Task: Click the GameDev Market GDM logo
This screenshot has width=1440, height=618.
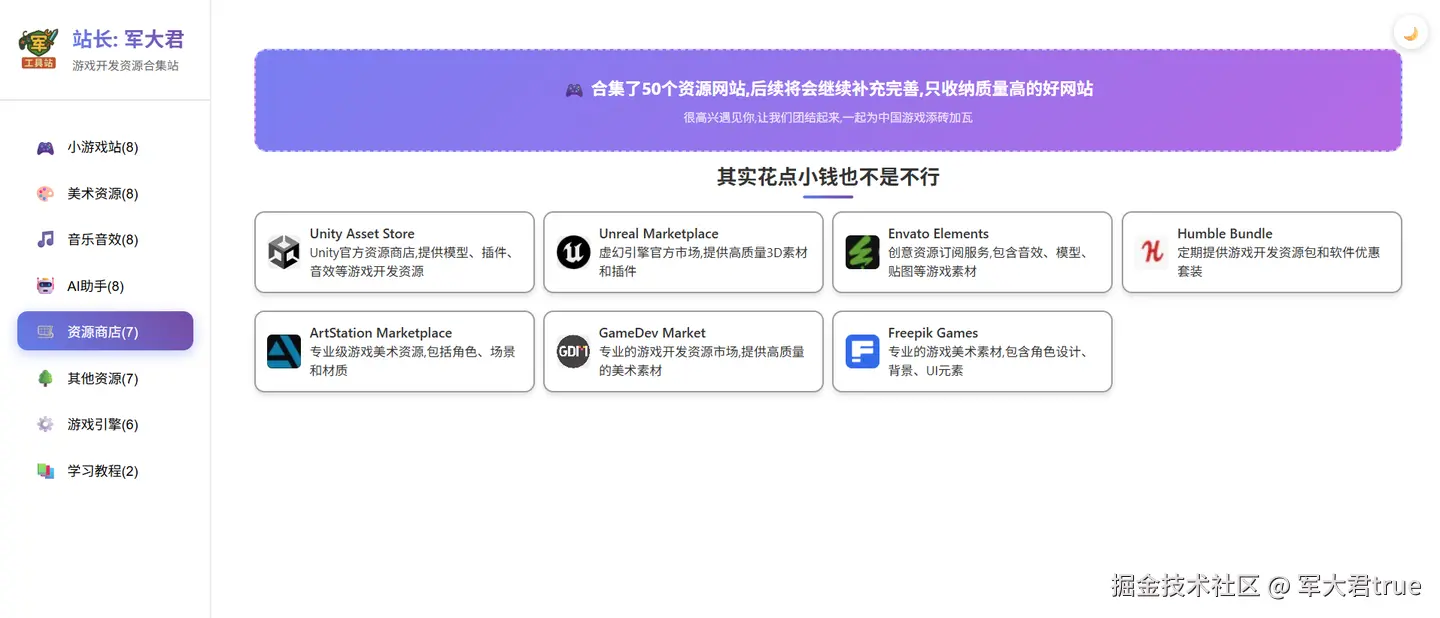Action: click(x=573, y=351)
